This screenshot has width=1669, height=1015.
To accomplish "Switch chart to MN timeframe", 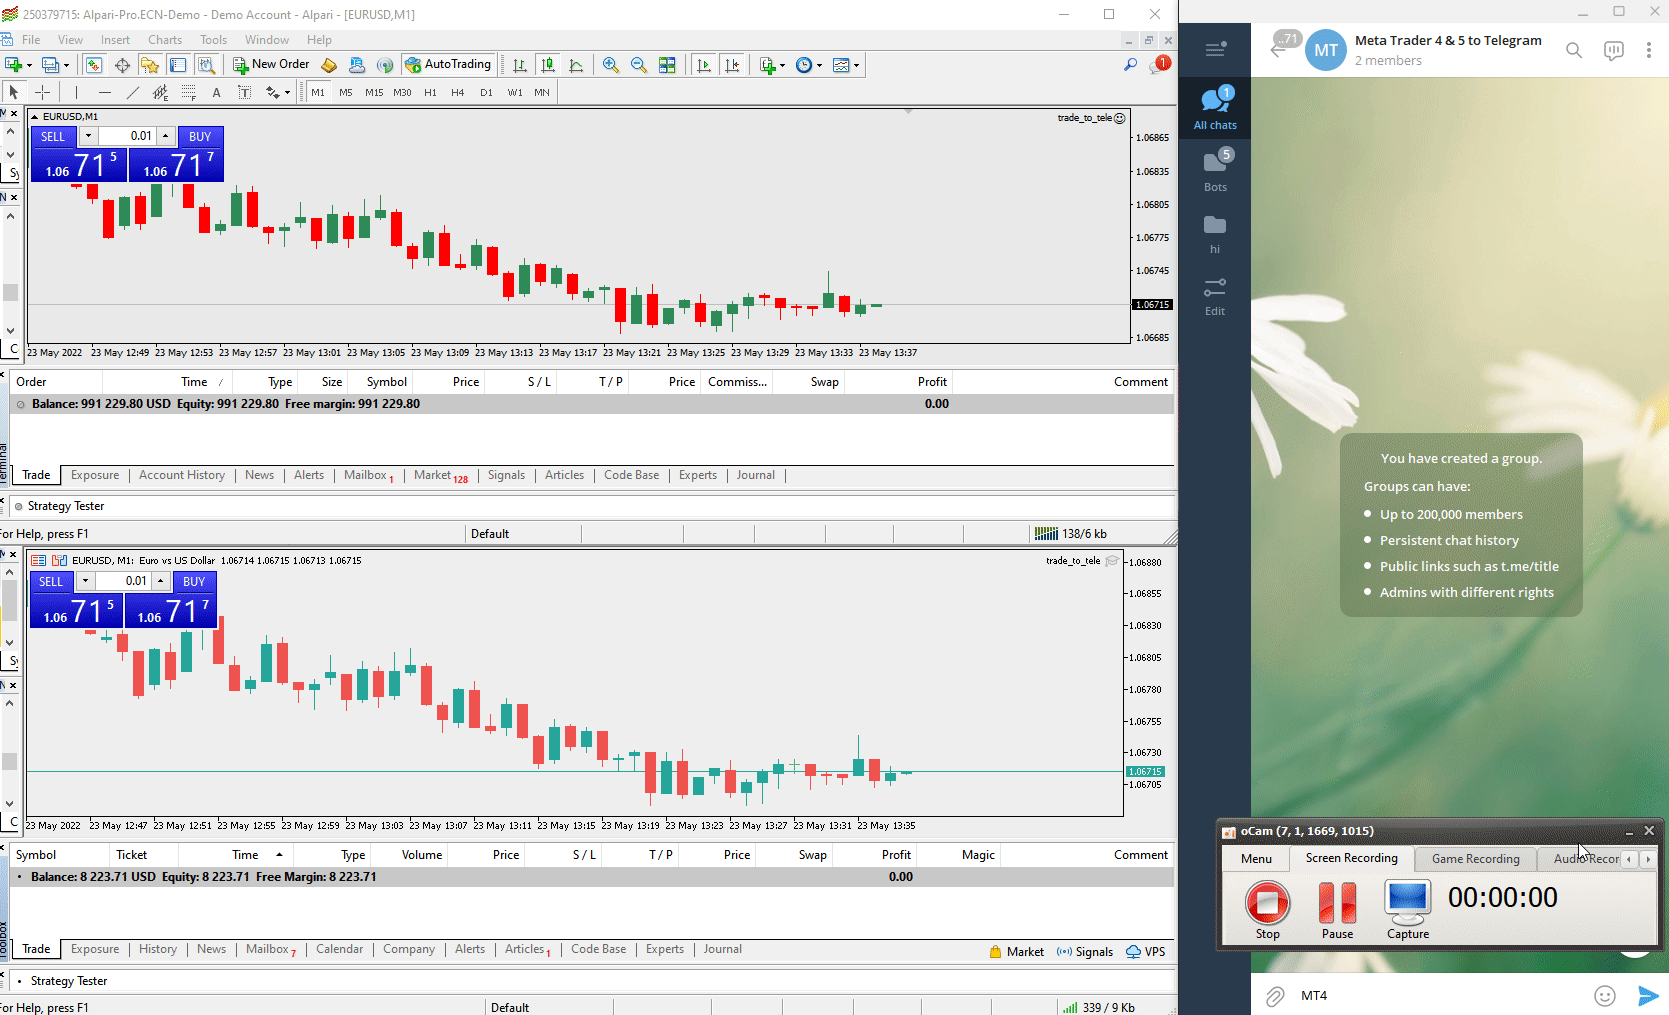I will coord(542,92).
